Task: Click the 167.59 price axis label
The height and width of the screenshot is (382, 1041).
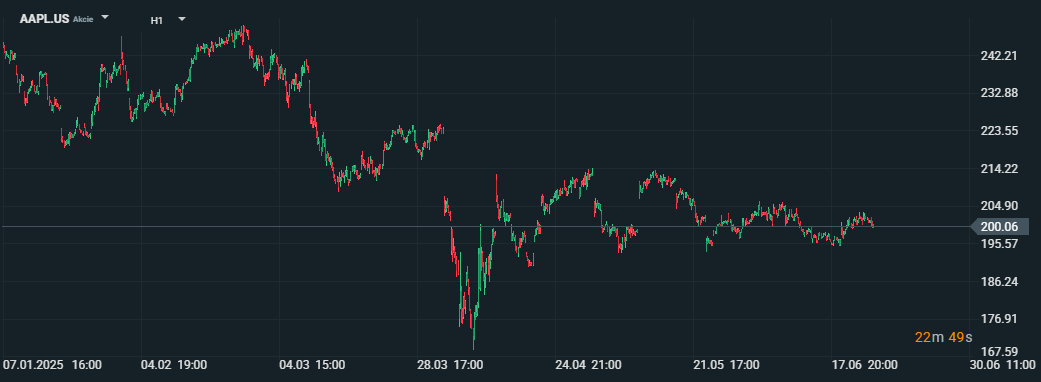Action: [999, 351]
